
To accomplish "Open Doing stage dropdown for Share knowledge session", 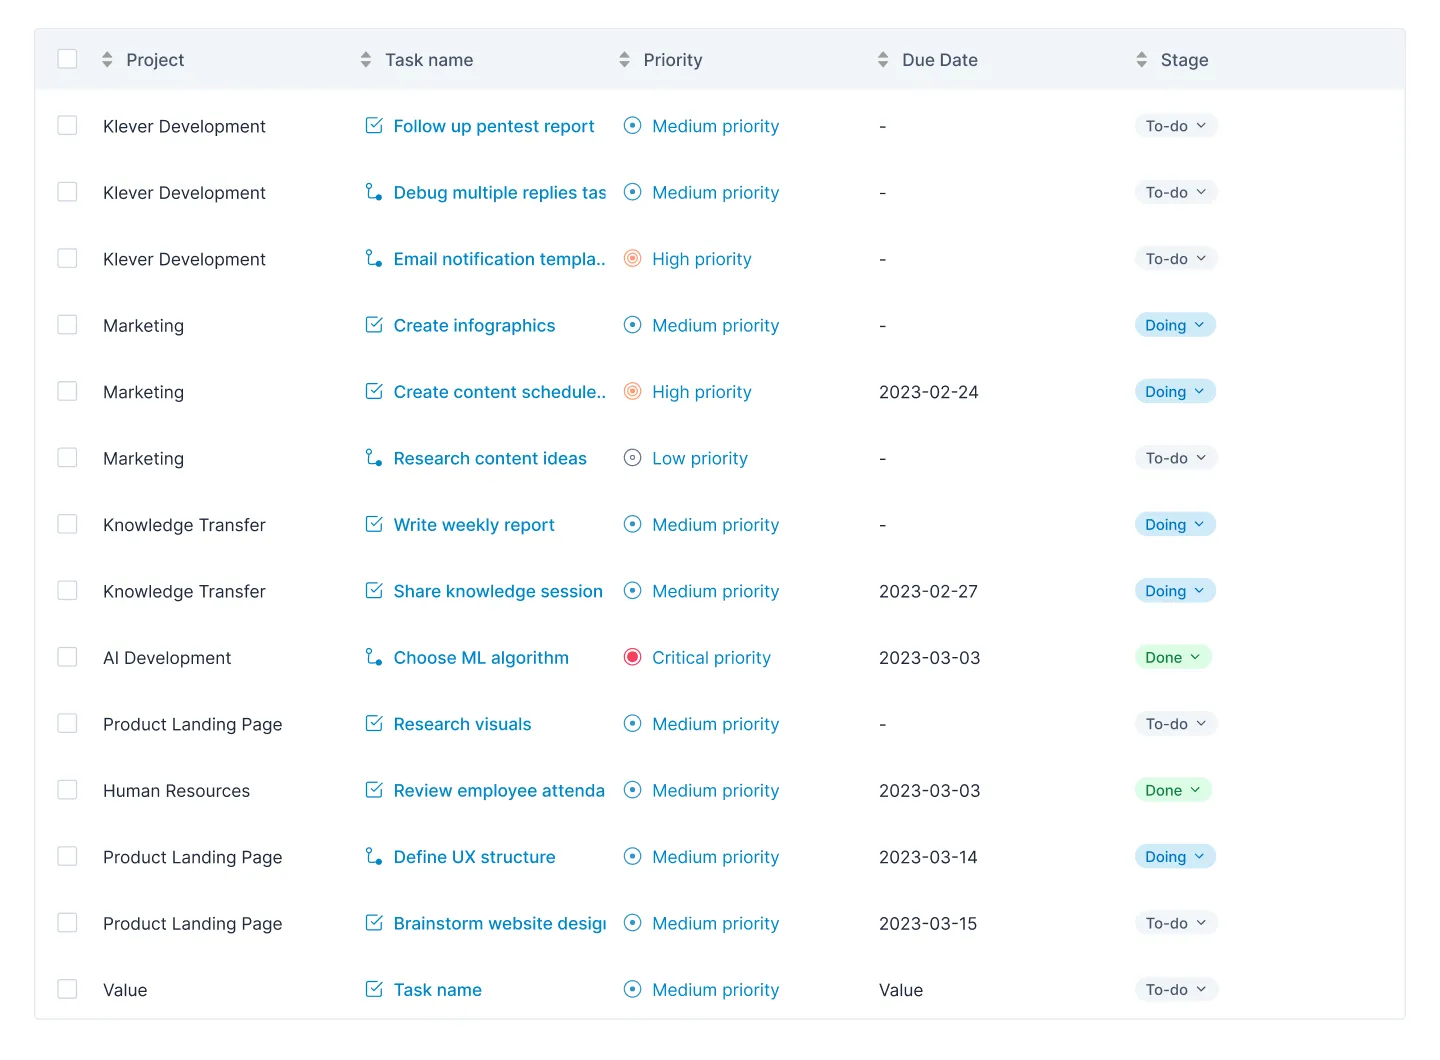I will click(x=1175, y=591).
